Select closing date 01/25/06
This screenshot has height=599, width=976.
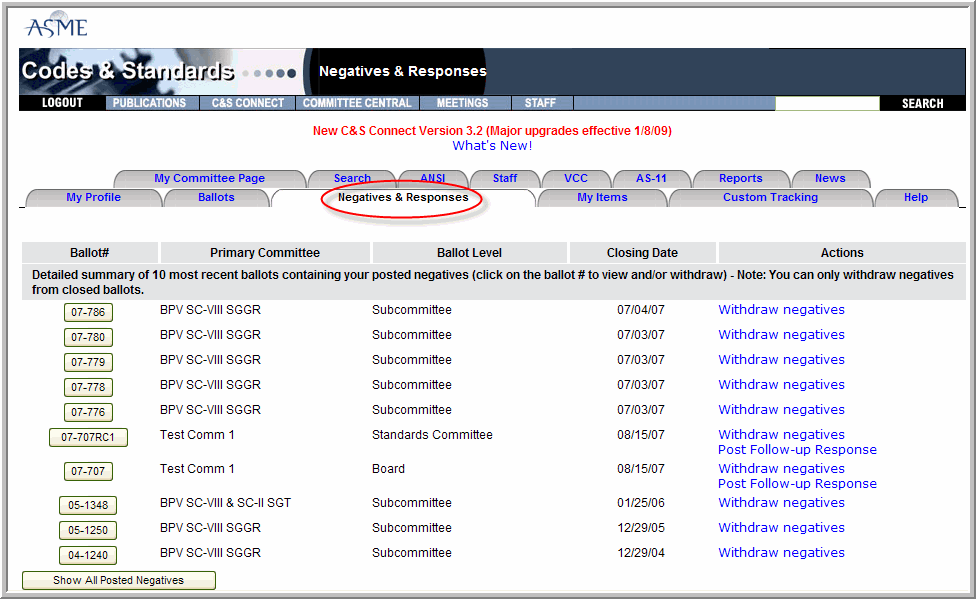(640, 502)
